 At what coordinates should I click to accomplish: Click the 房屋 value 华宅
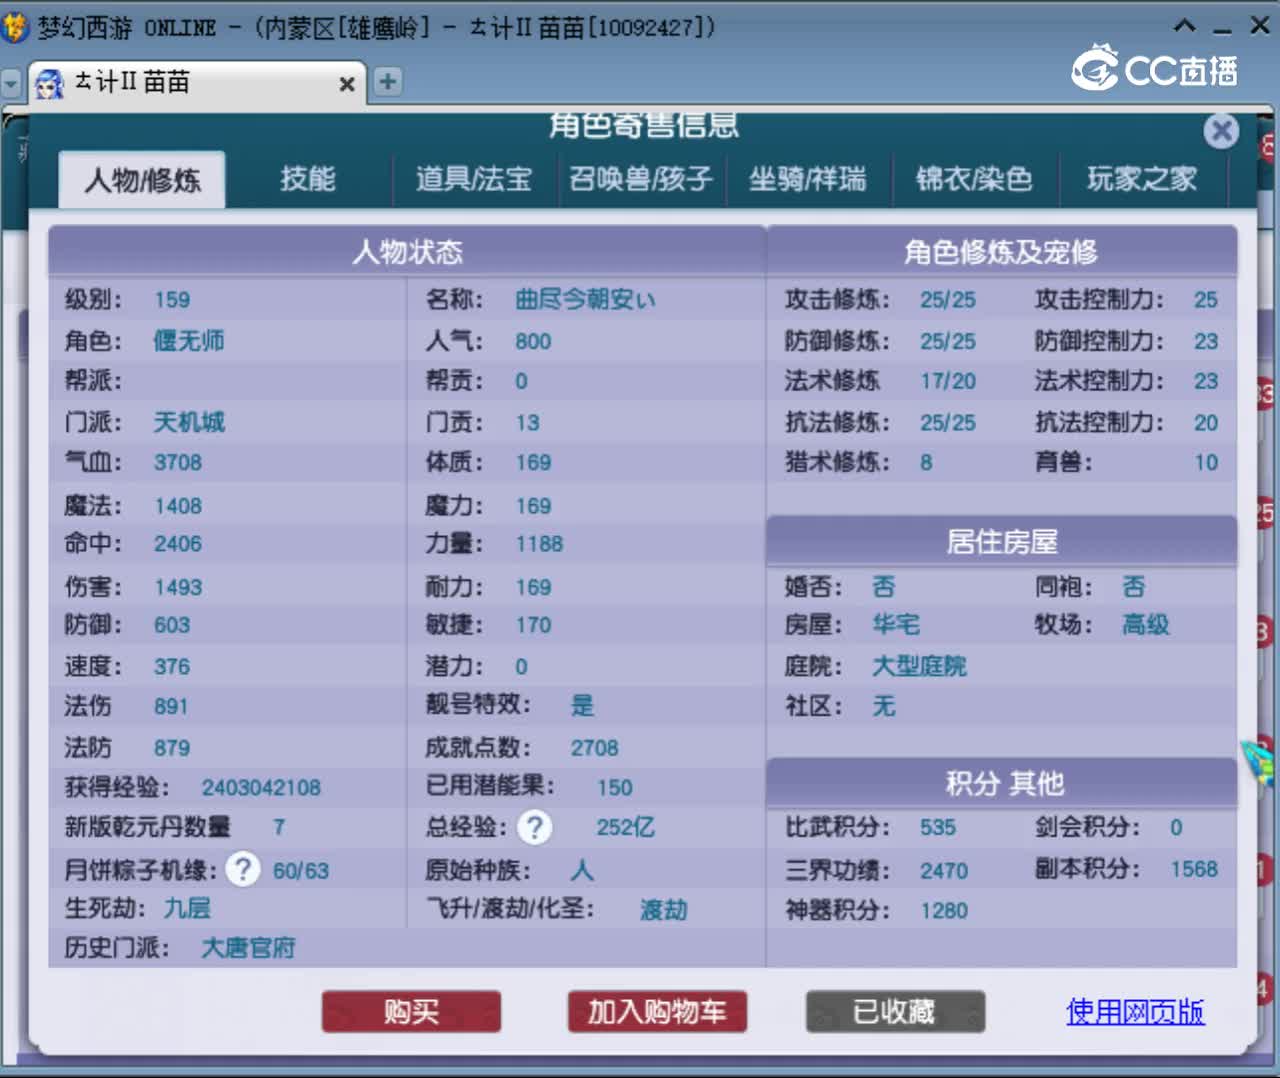pyautogui.click(x=896, y=625)
